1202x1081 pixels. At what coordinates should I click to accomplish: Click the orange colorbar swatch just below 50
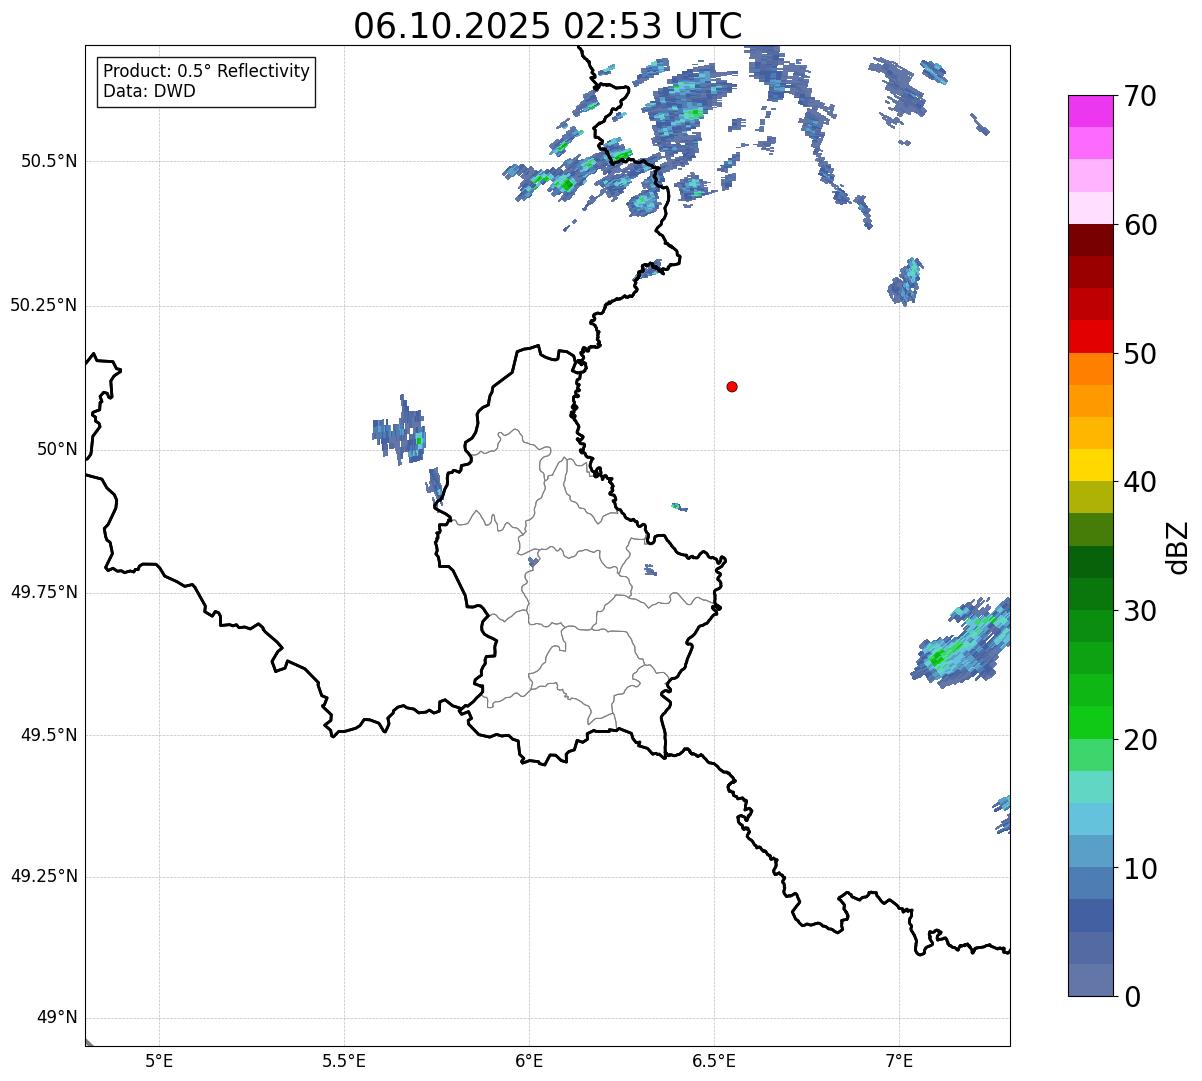pyautogui.click(x=1090, y=369)
